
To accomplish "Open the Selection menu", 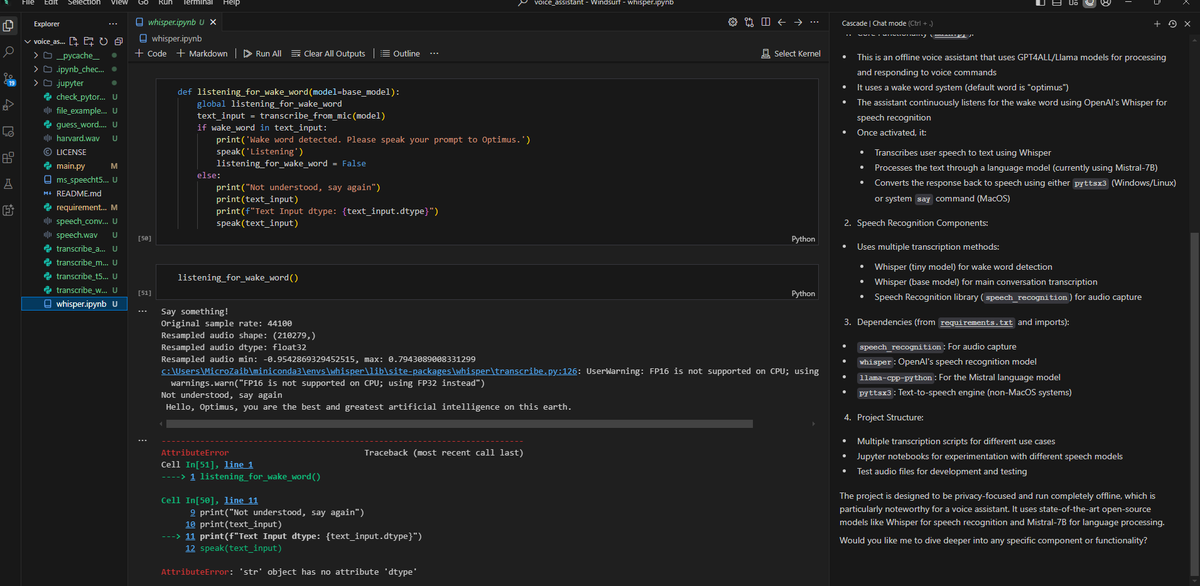I will tap(84, 4).
